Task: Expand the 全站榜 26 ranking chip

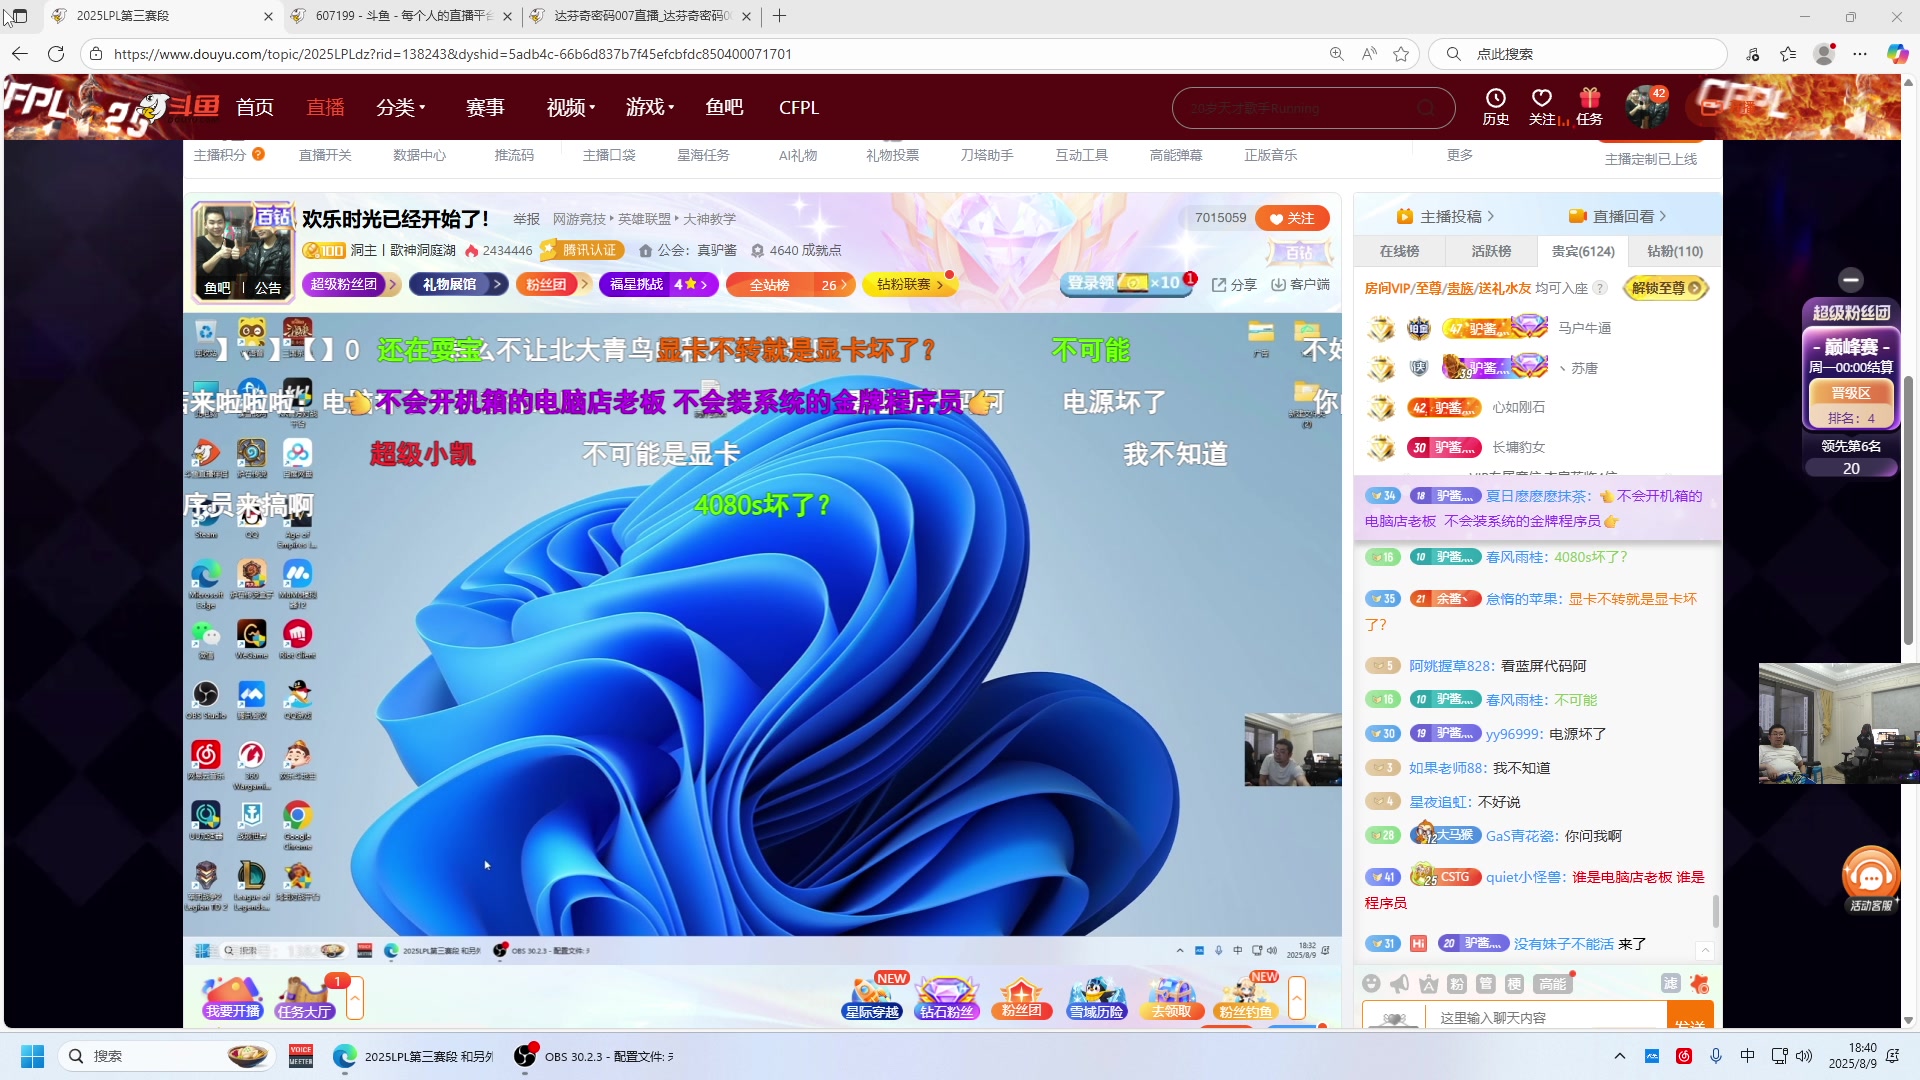Action: [x=790, y=285]
